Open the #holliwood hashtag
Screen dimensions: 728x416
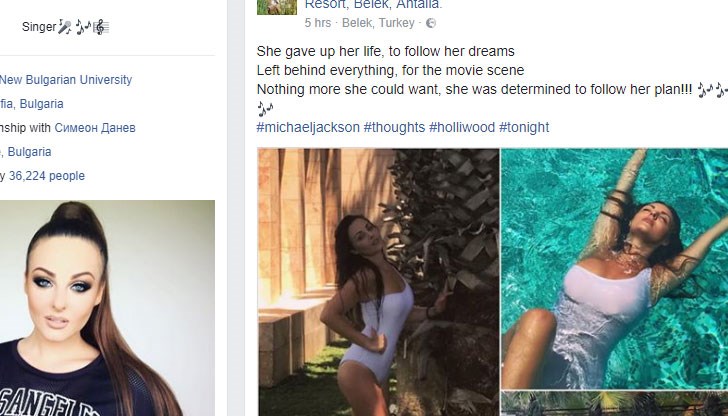[x=460, y=127]
